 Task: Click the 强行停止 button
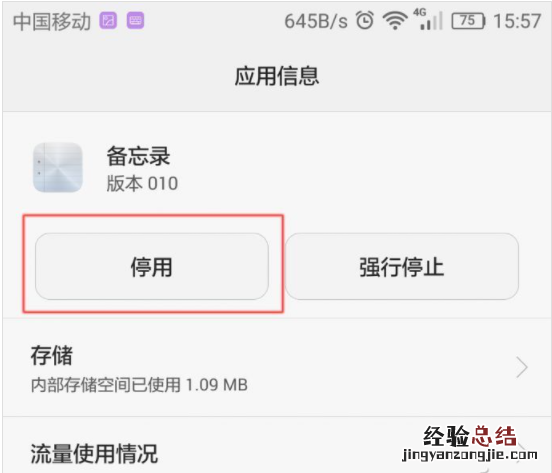[402, 266]
